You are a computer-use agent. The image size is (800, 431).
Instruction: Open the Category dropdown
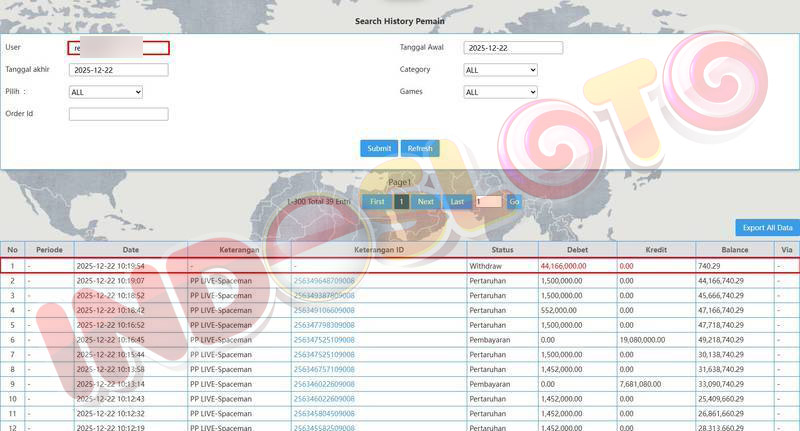pyautogui.click(x=500, y=70)
